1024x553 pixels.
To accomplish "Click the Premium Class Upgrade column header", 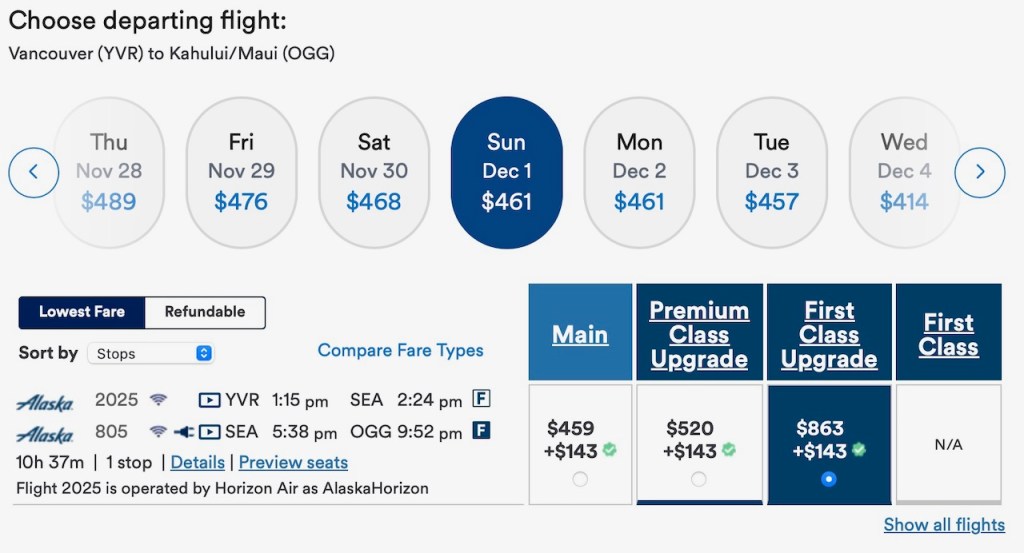I will click(x=698, y=335).
